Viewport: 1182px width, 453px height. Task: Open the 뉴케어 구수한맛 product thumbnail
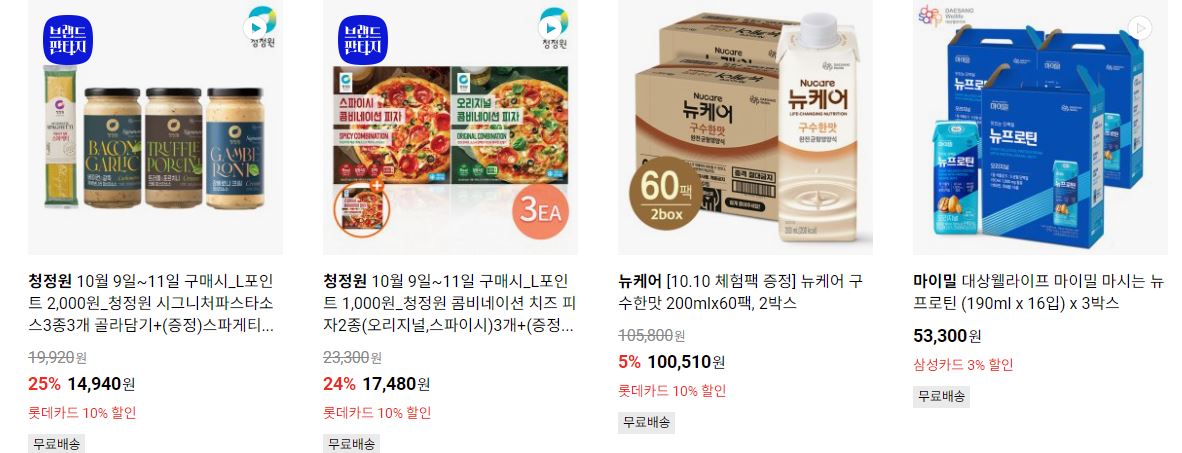746,127
